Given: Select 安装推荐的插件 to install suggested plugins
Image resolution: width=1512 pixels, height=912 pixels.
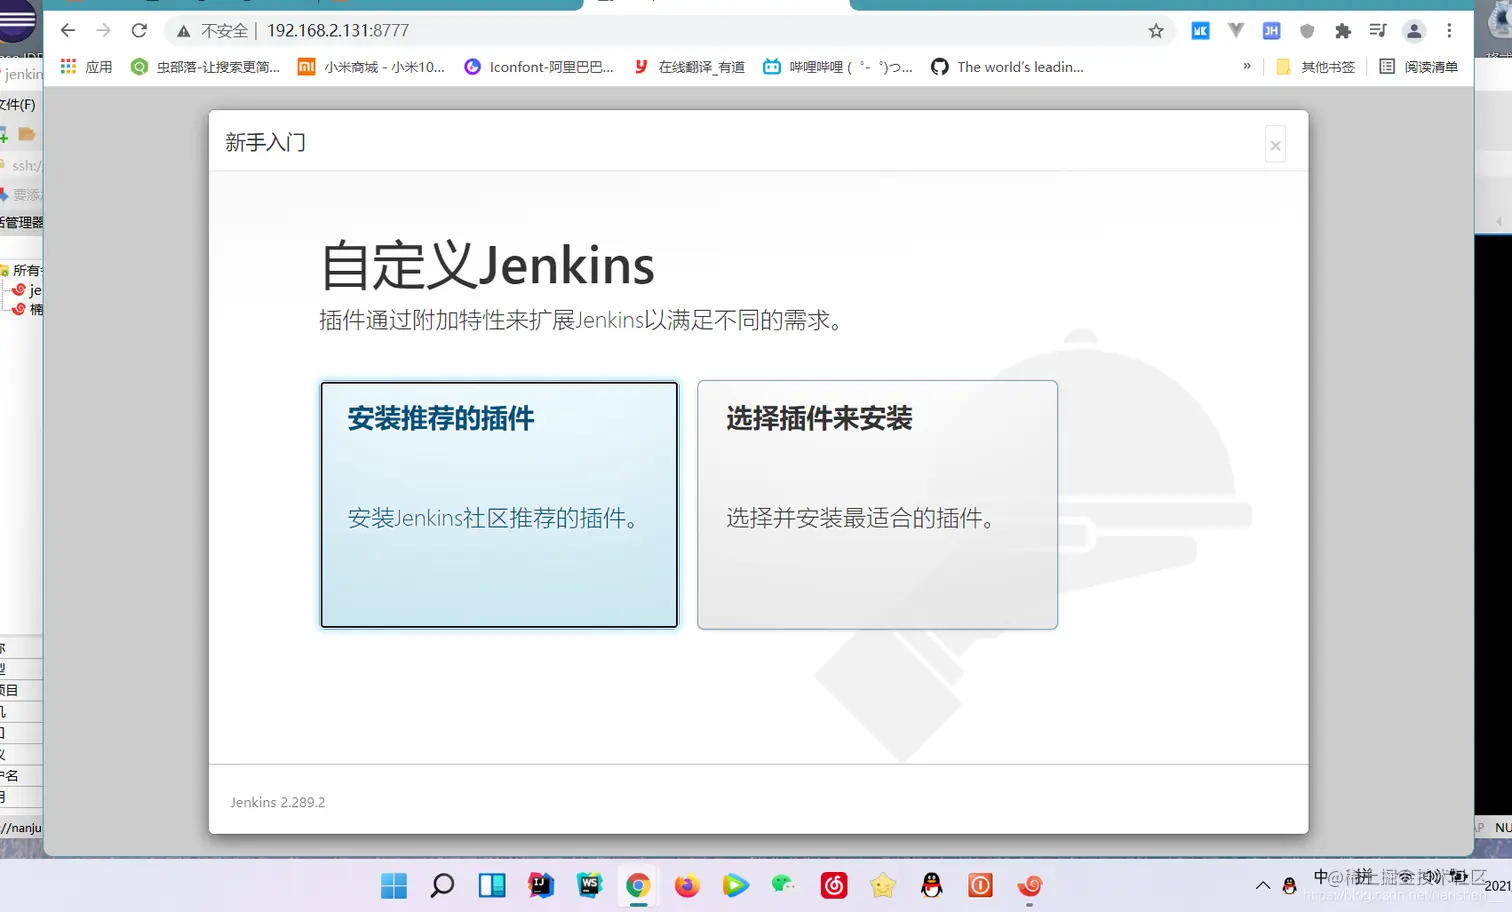Looking at the screenshot, I should click(x=498, y=504).
